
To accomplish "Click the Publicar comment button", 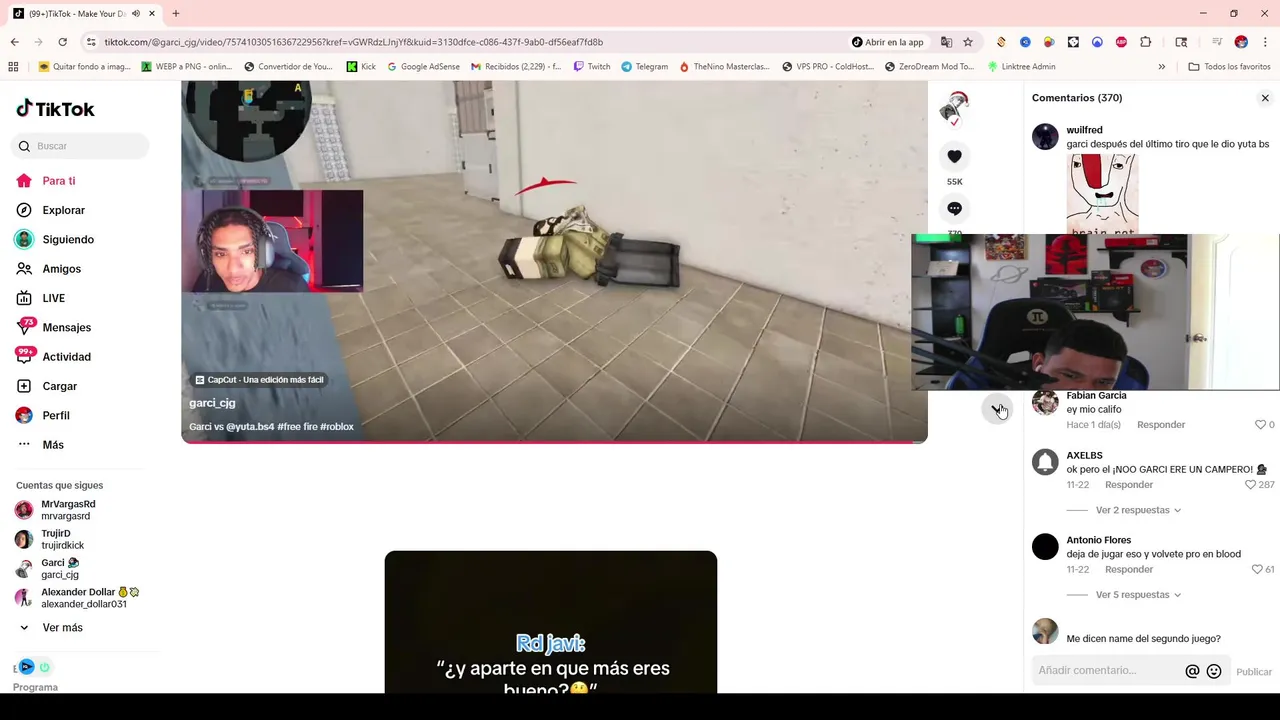I will [x=1254, y=672].
